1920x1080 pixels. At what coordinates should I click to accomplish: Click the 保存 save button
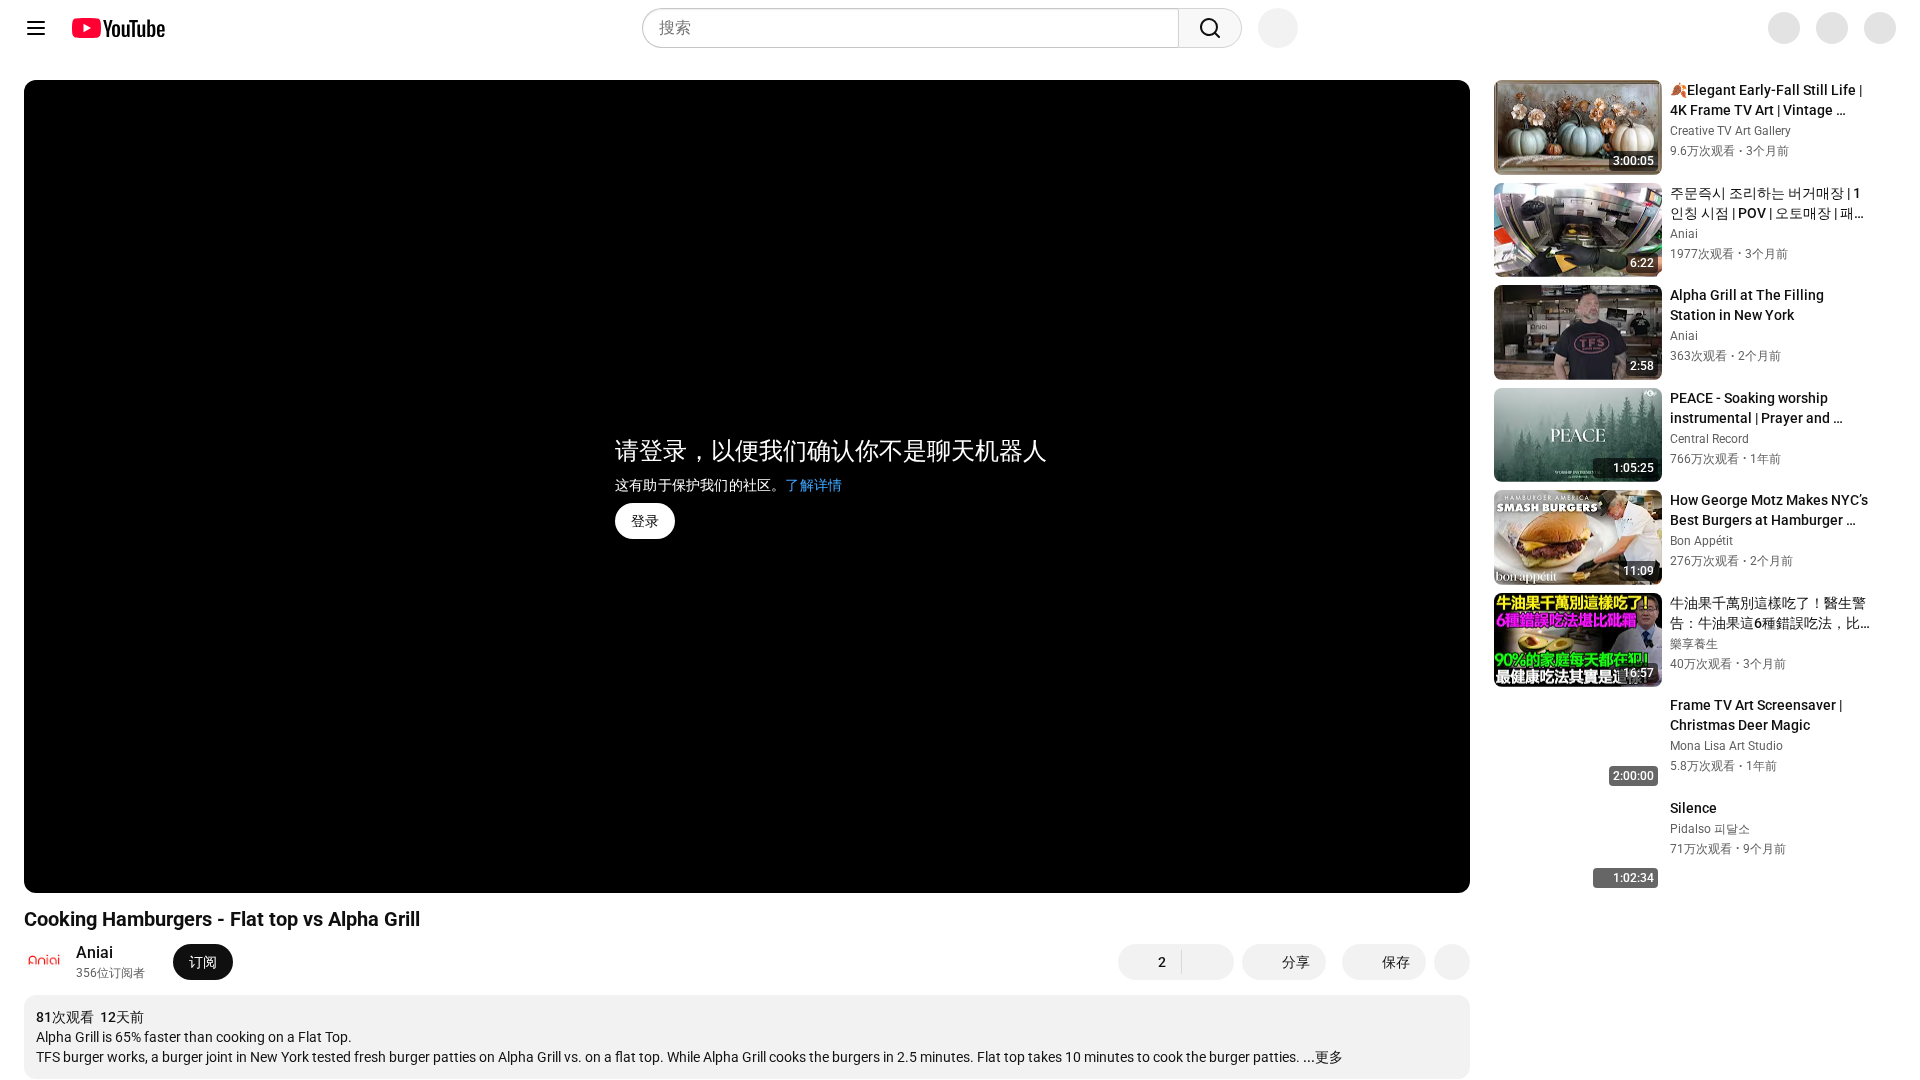coord(1383,962)
